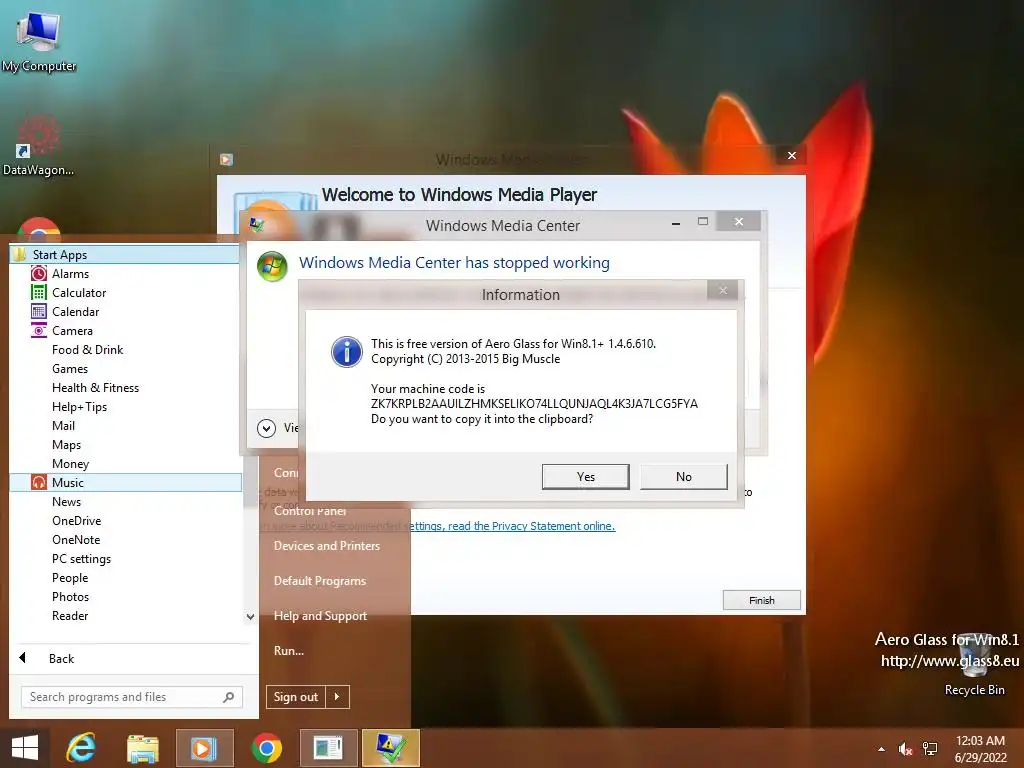Viewport: 1024px width, 768px height.
Task: Open Help+Tips in Start Apps
Action: [79, 406]
